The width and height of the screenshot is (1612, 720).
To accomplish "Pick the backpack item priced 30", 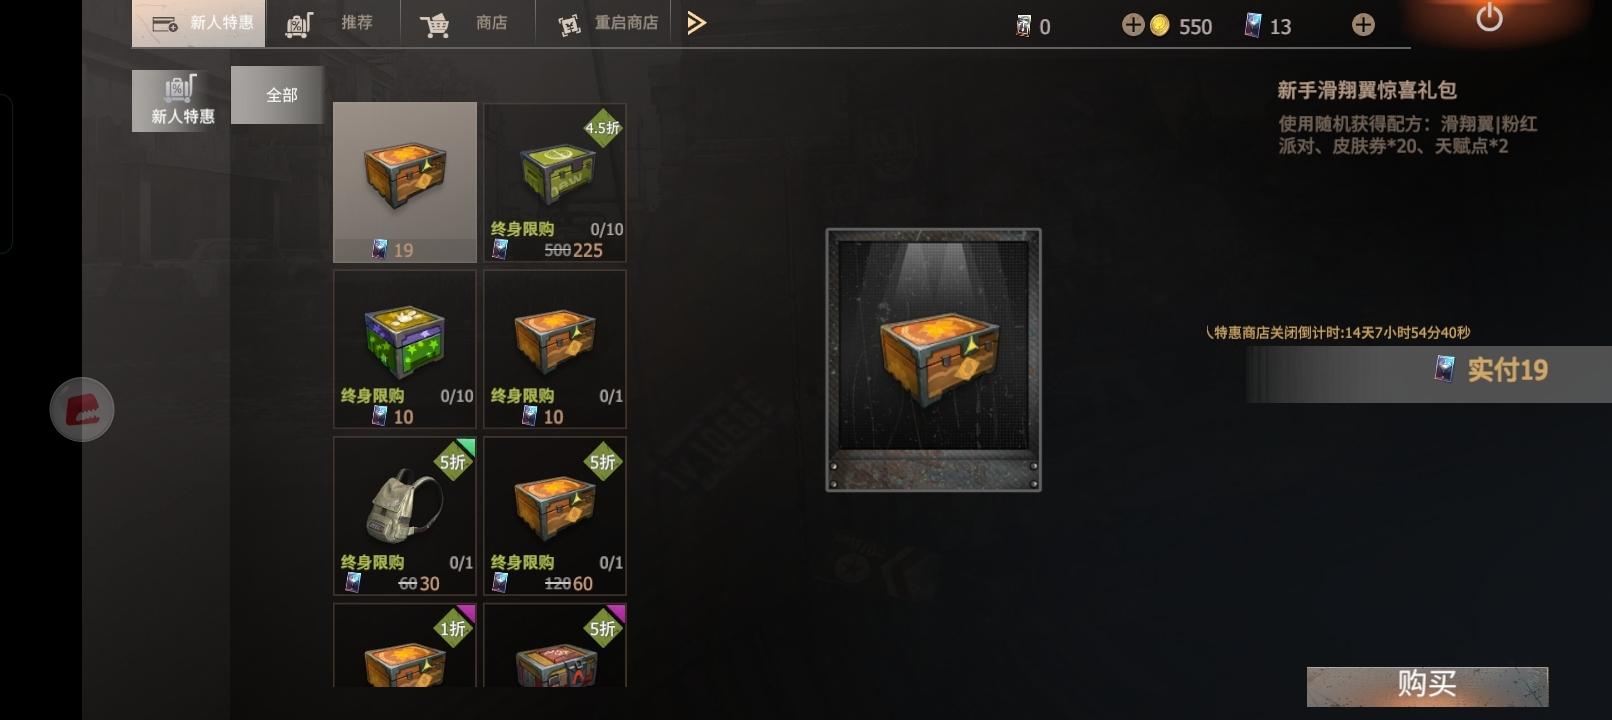I will click(x=405, y=516).
